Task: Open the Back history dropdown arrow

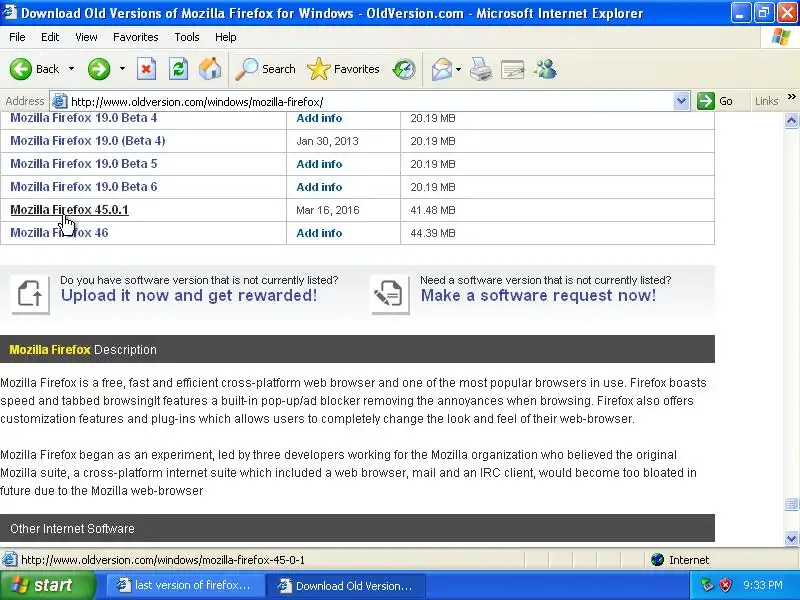Action: [71, 69]
